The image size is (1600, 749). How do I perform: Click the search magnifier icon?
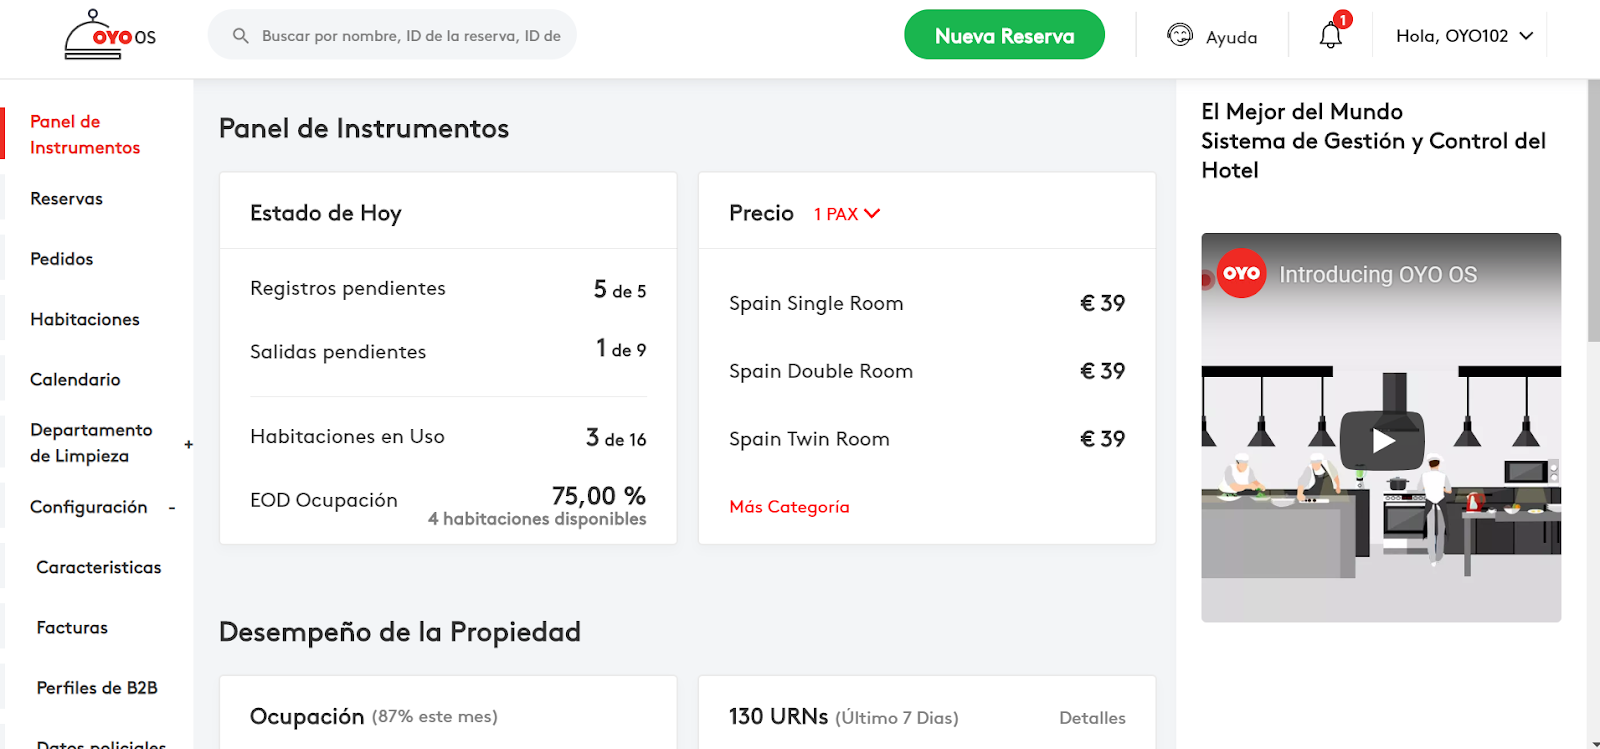click(x=240, y=36)
